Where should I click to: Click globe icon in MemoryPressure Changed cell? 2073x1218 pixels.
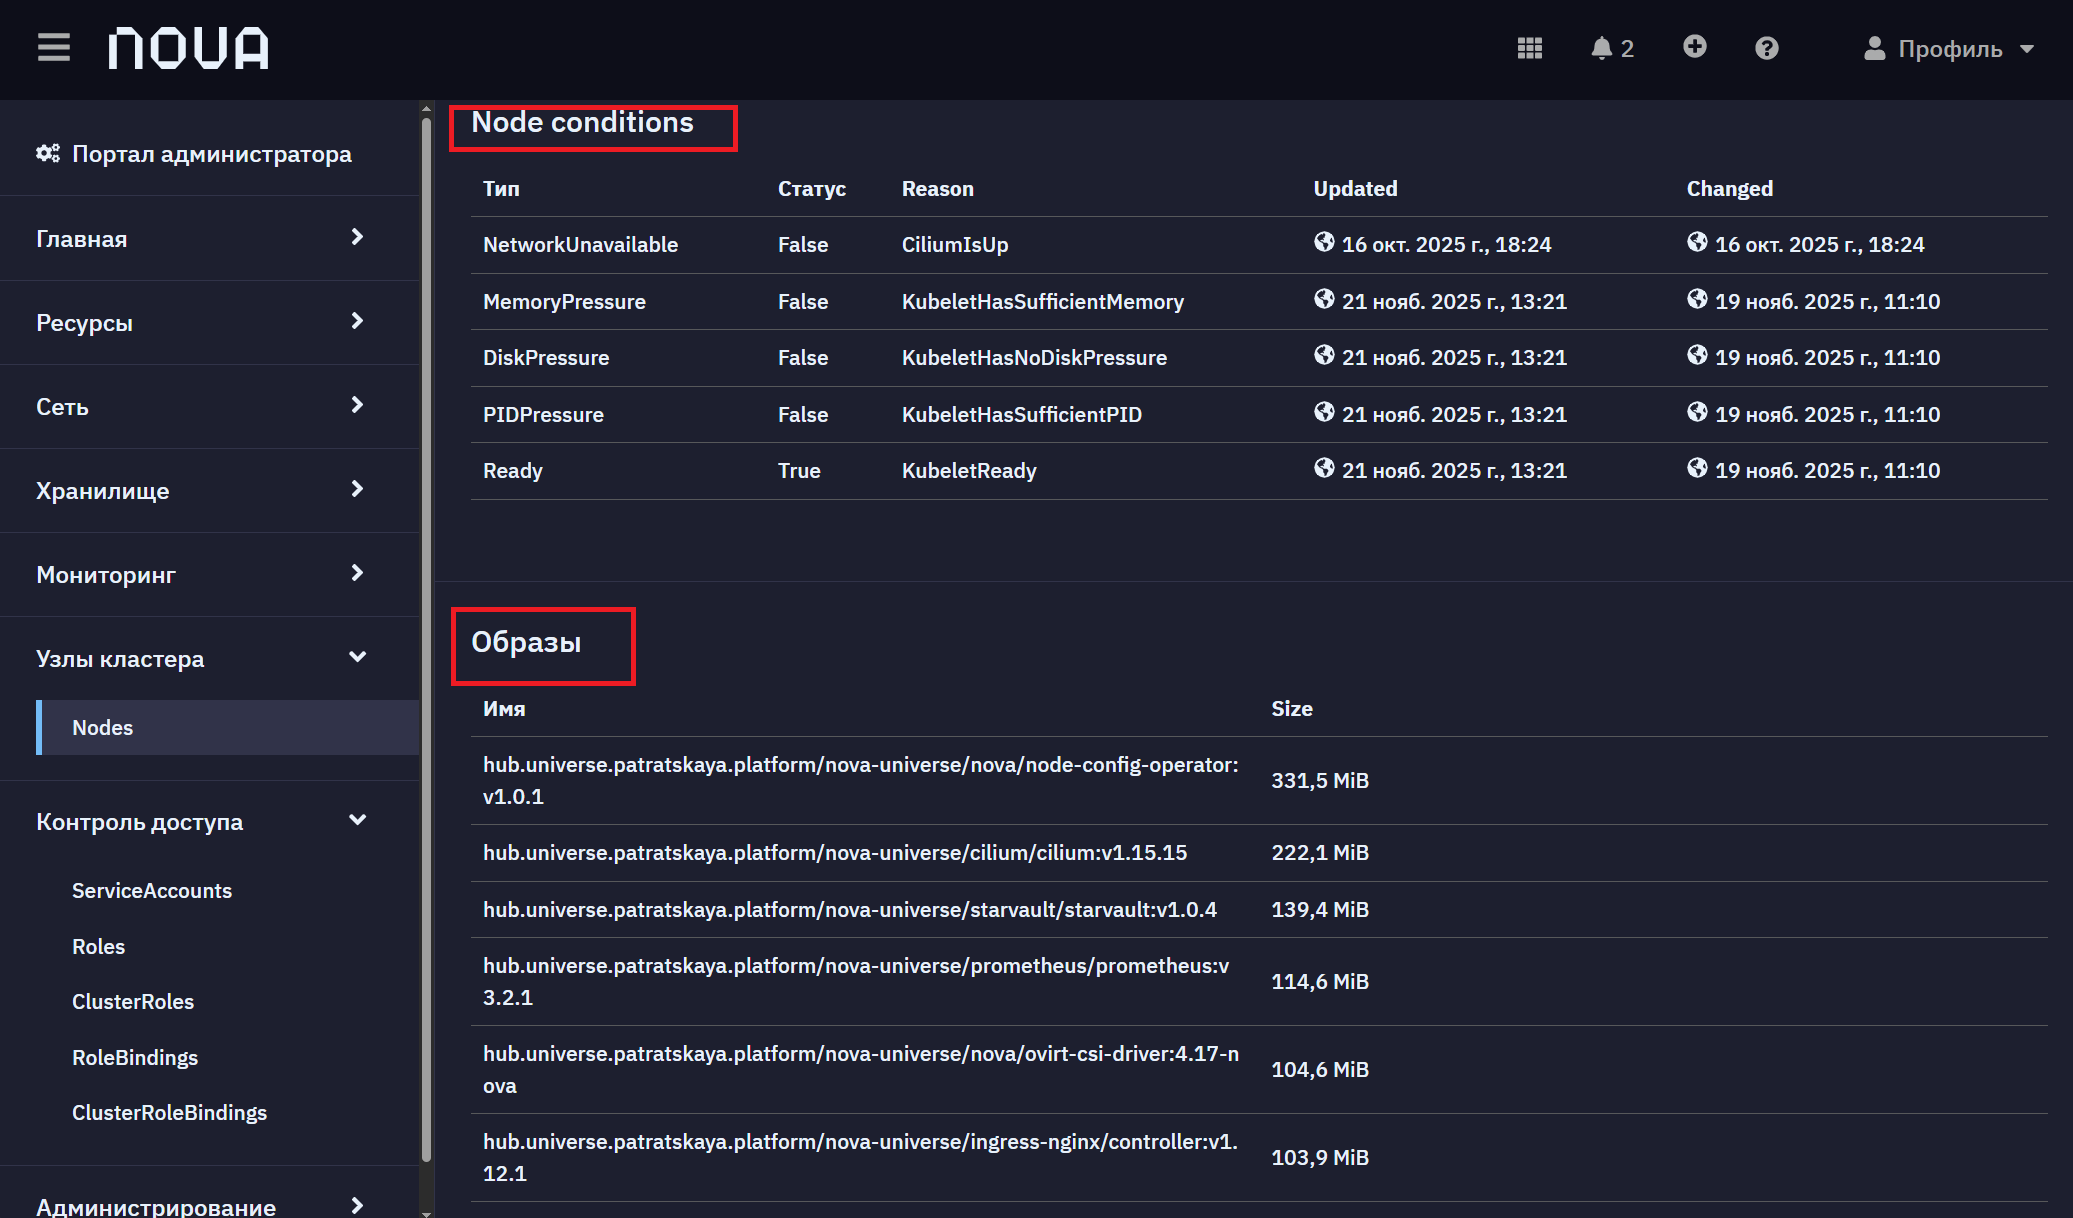[1697, 299]
